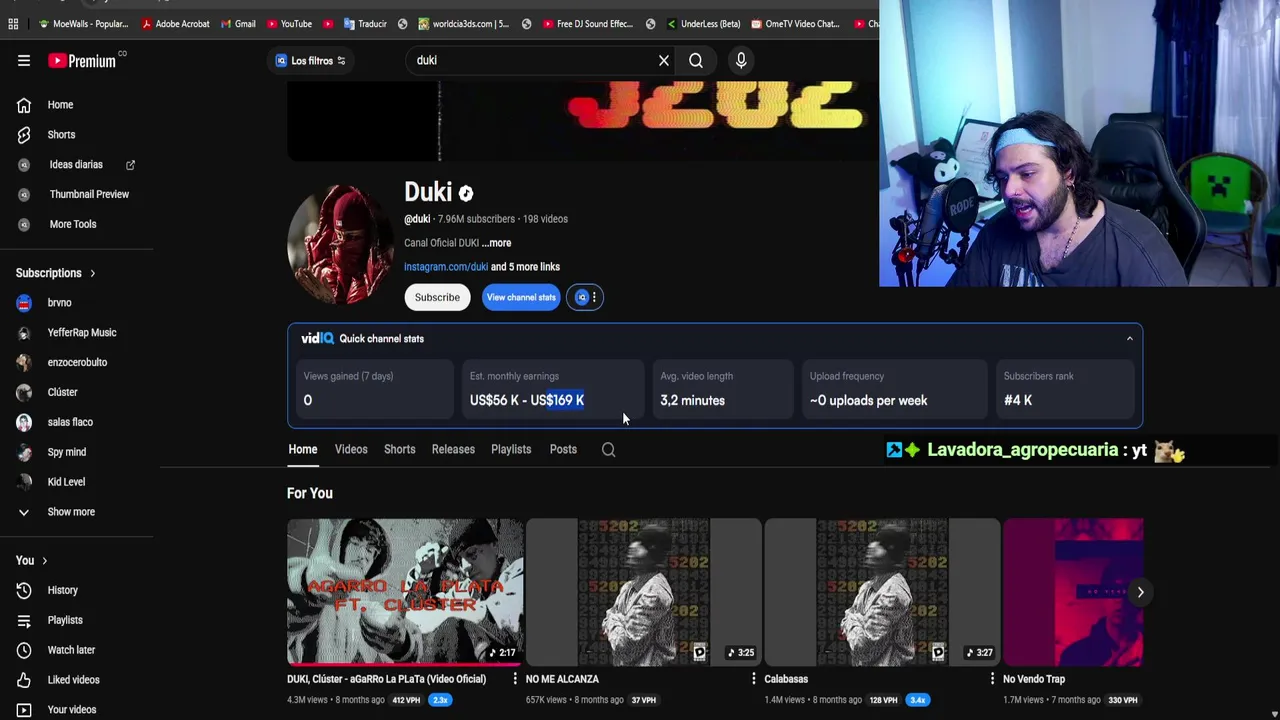The image size is (1280, 720).
Task: Open the hamburger guide menu
Action: pyautogui.click(x=24, y=61)
